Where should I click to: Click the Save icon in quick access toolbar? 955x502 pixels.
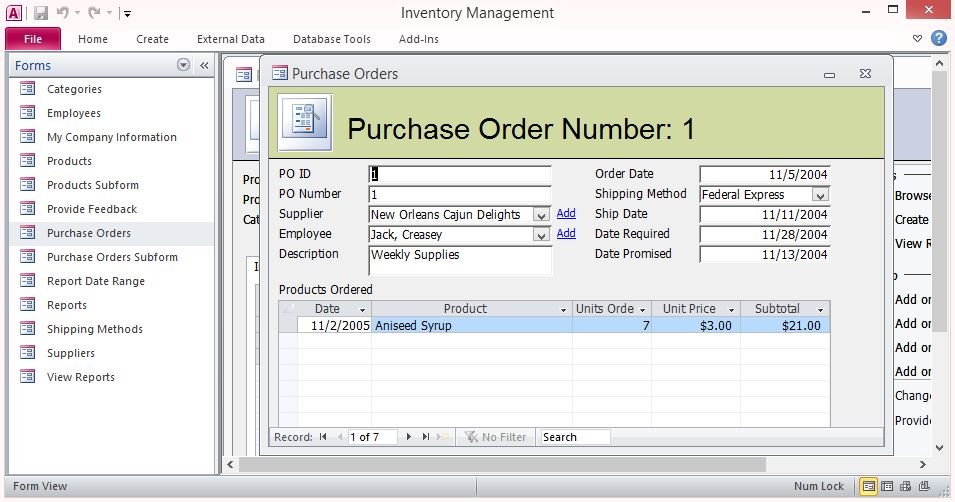tap(41, 13)
